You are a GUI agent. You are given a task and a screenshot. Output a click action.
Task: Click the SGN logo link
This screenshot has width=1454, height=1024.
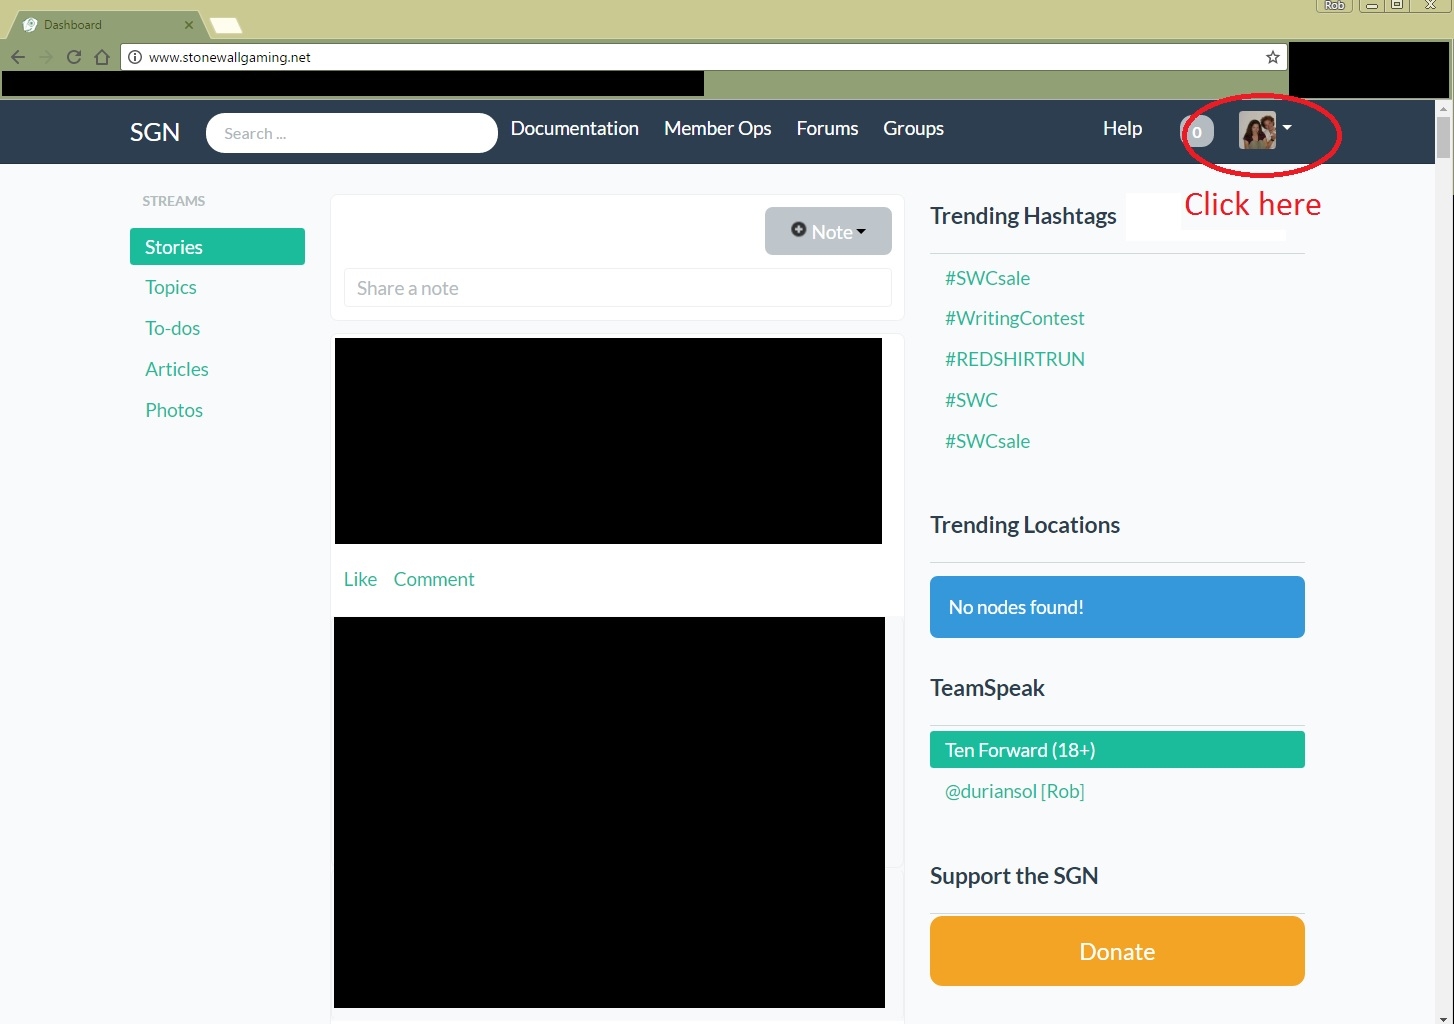click(x=155, y=132)
